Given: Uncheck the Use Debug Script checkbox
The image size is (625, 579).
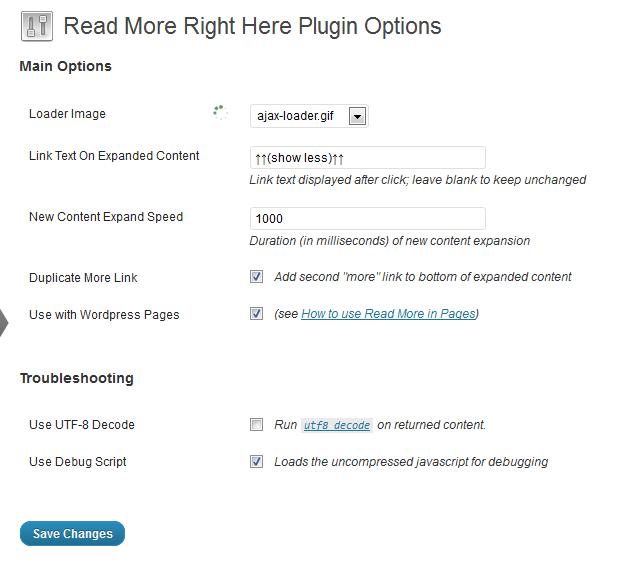Looking at the screenshot, I should pos(257,462).
